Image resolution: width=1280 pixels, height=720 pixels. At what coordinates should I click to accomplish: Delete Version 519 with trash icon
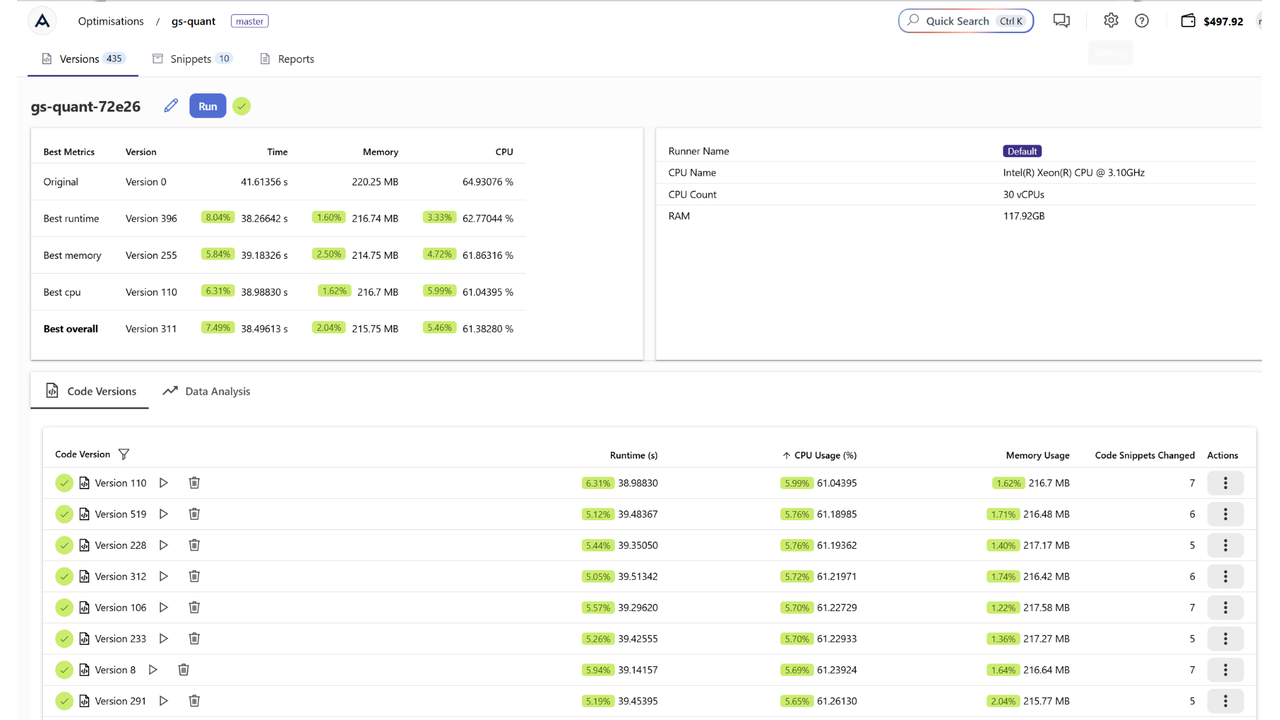tap(194, 514)
